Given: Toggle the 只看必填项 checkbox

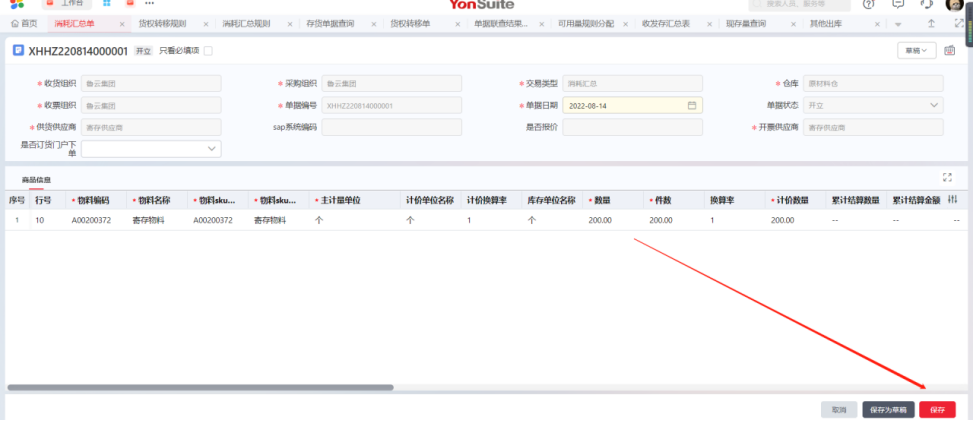Looking at the screenshot, I should coord(208,50).
